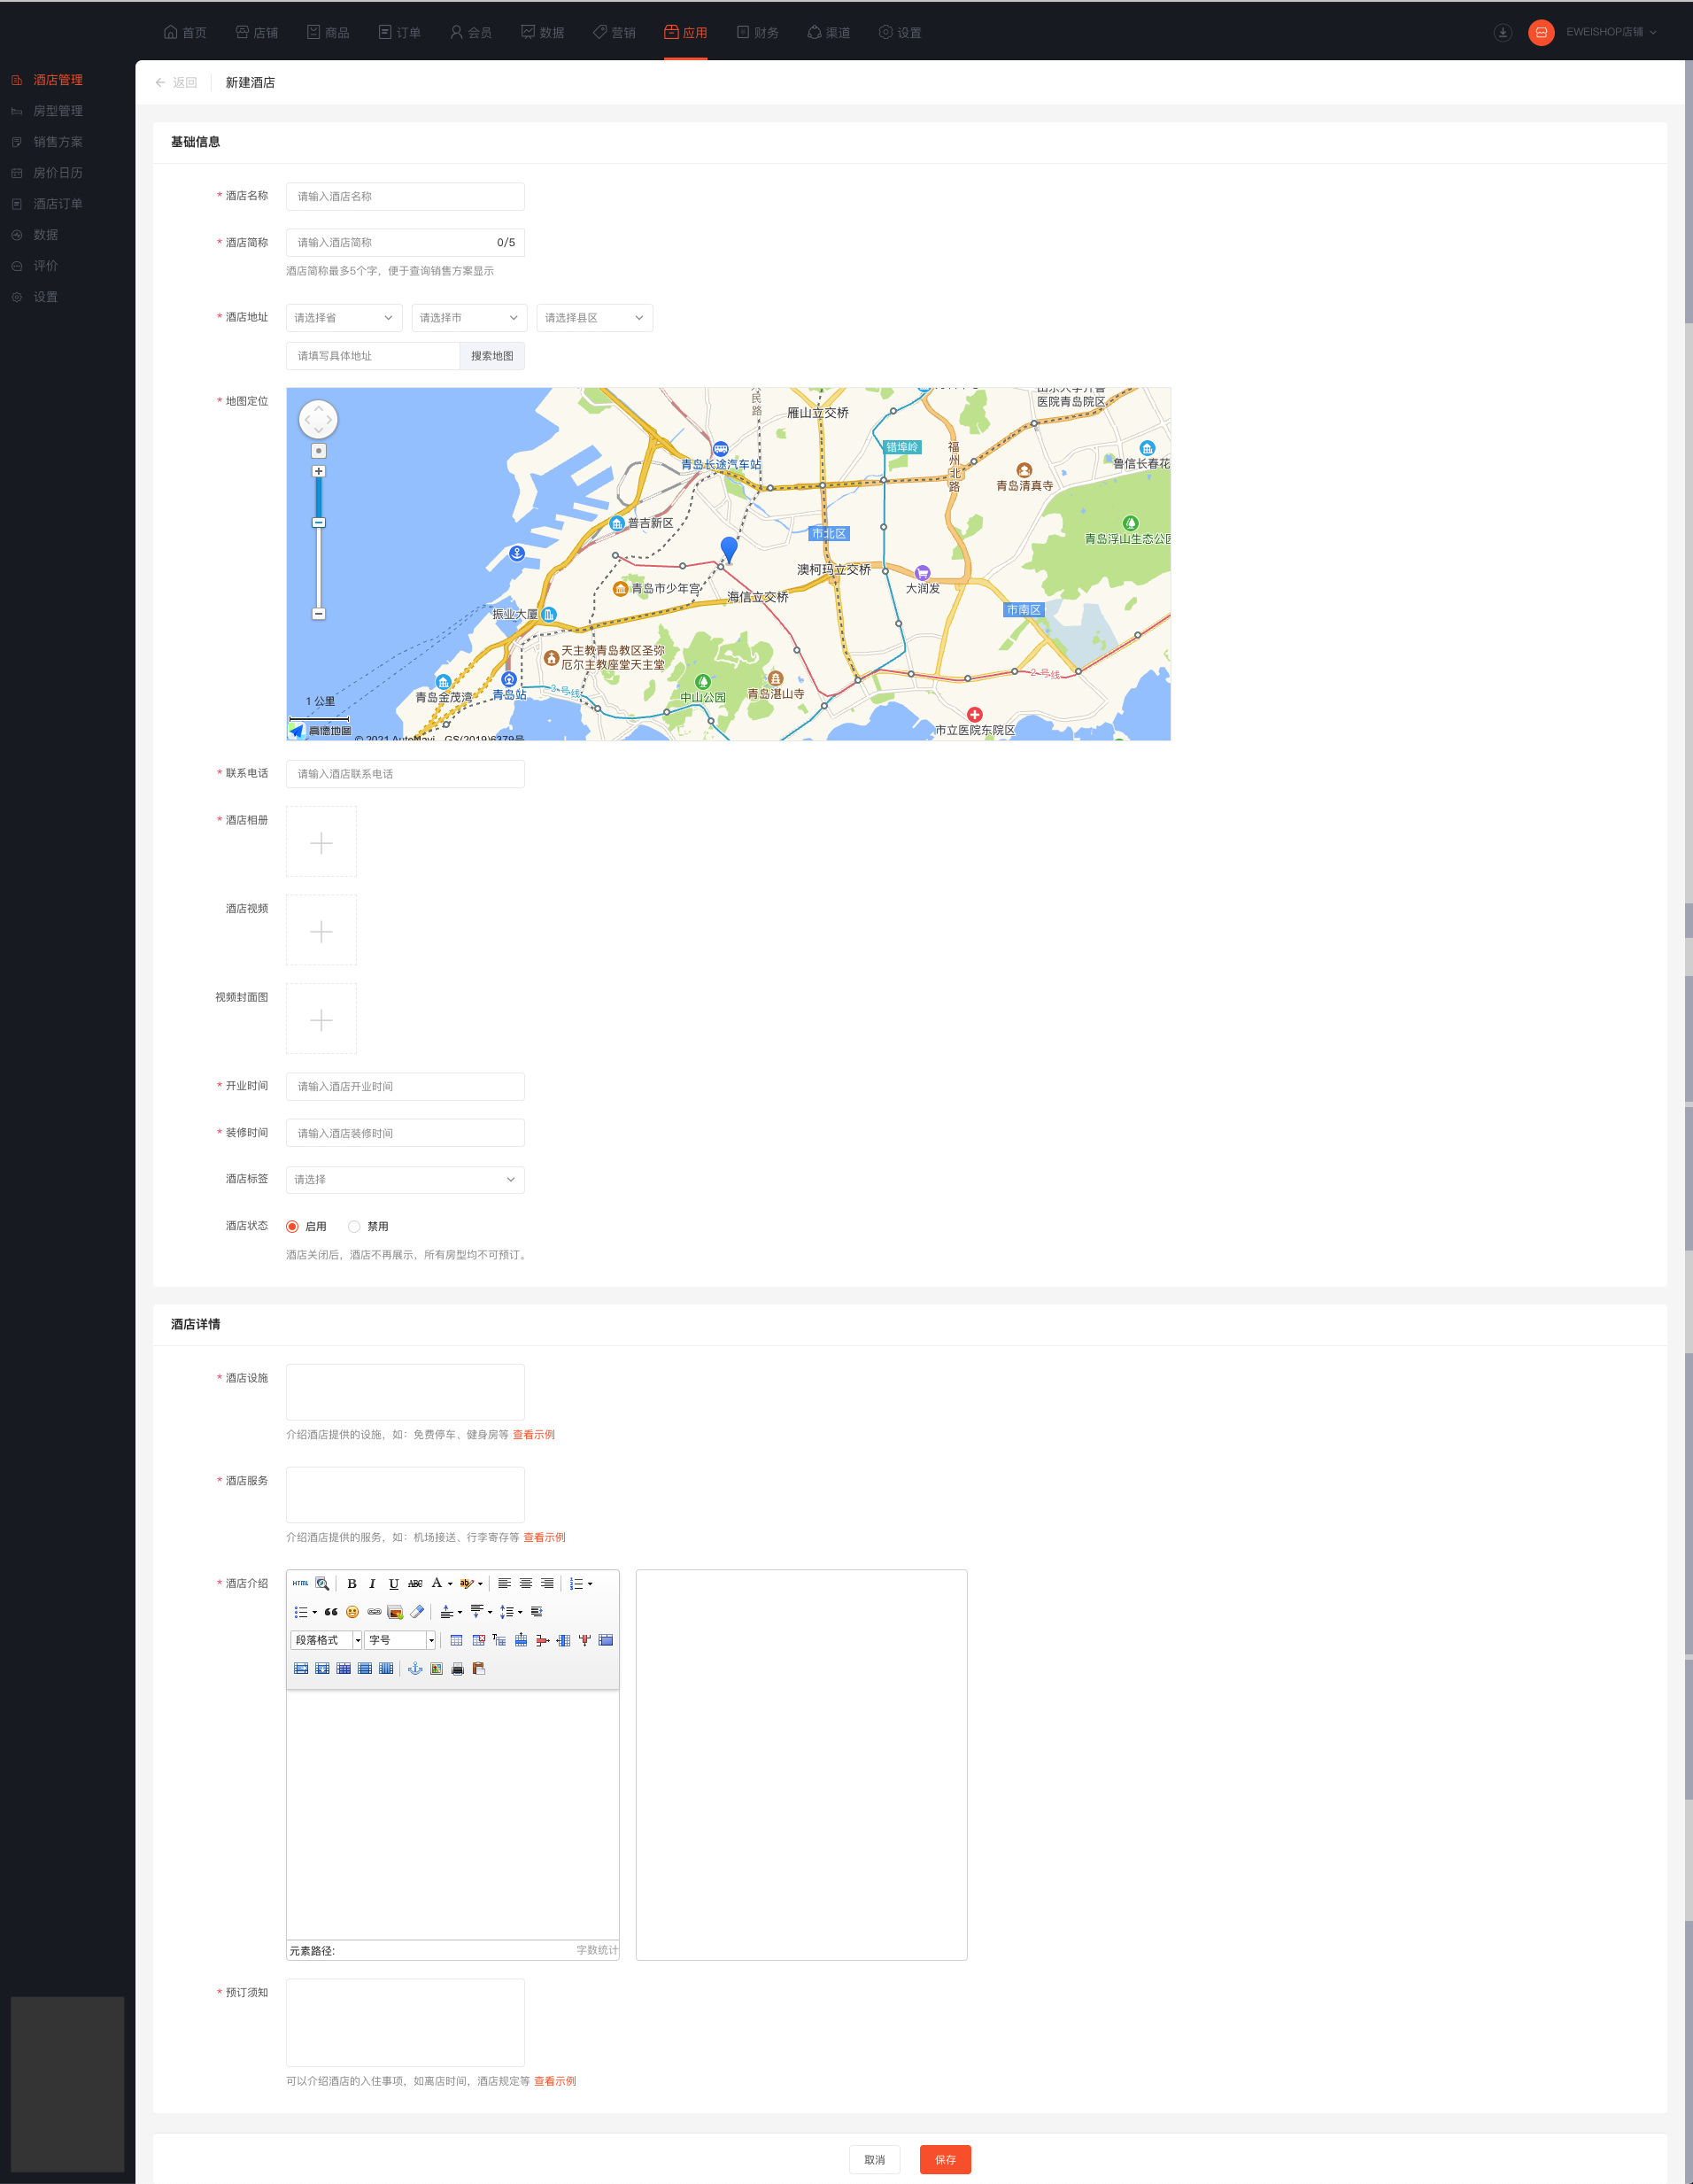Image resolution: width=1693 pixels, height=2184 pixels.
Task: Click 保存 button
Action: [x=945, y=2160]
